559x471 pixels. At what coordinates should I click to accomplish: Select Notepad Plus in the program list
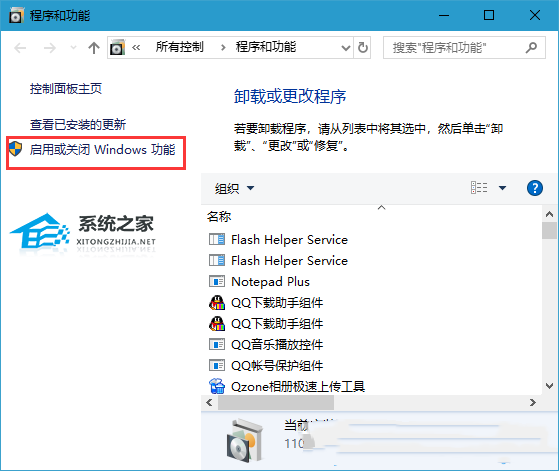click(270, 282)
